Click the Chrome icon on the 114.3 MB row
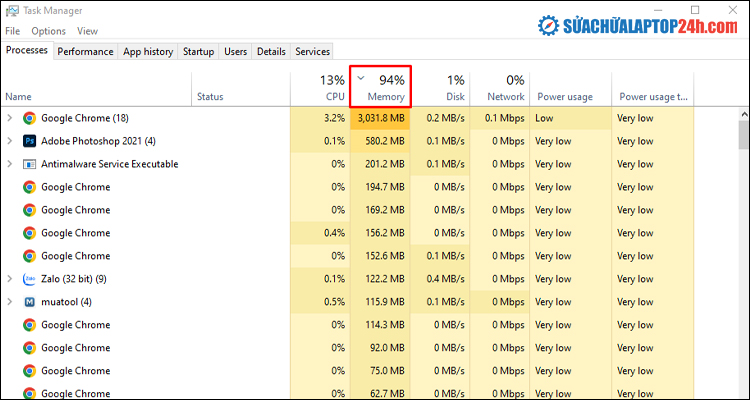This screenshot has width=750, height=400. (30, 325)
